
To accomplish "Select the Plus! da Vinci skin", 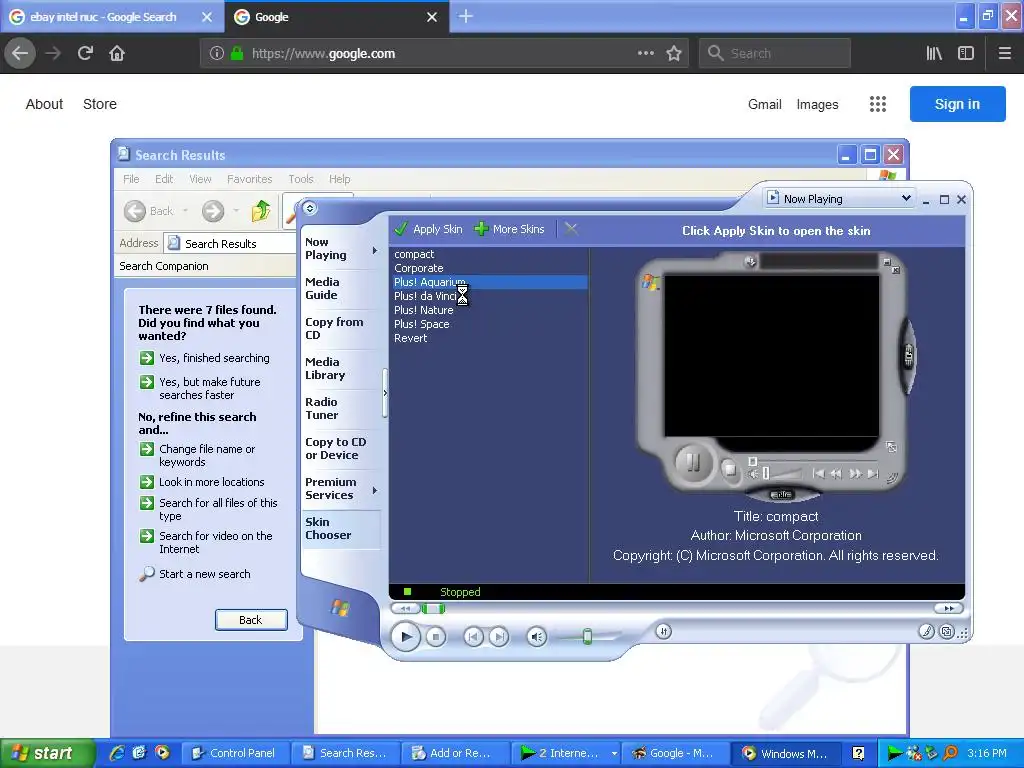I will 425,296.
